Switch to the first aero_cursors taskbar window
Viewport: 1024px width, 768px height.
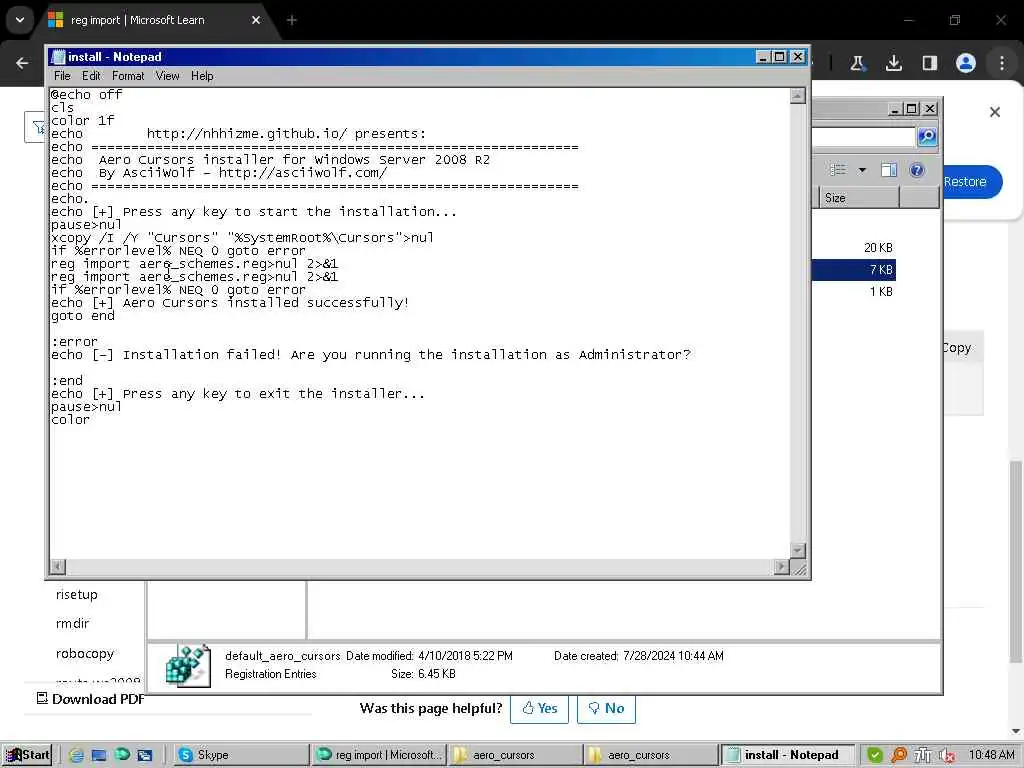[515, 756]
